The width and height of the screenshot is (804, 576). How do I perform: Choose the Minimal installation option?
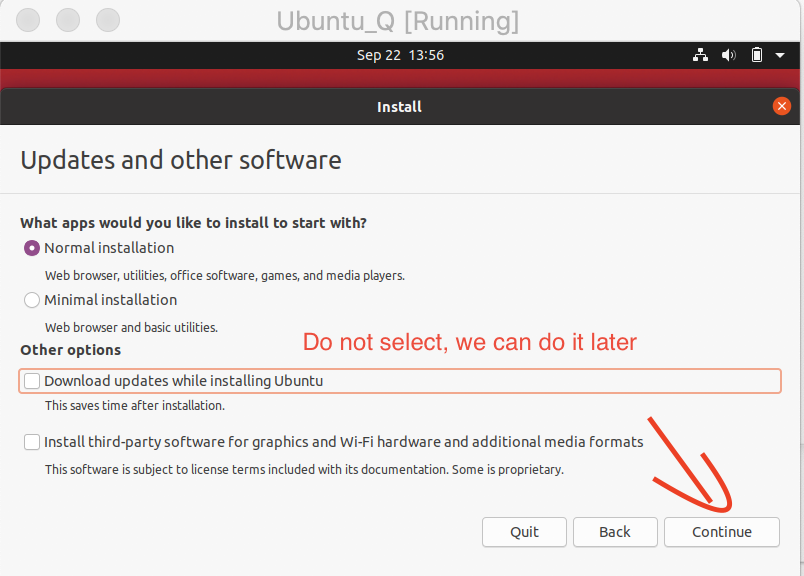tap(32, 300)
